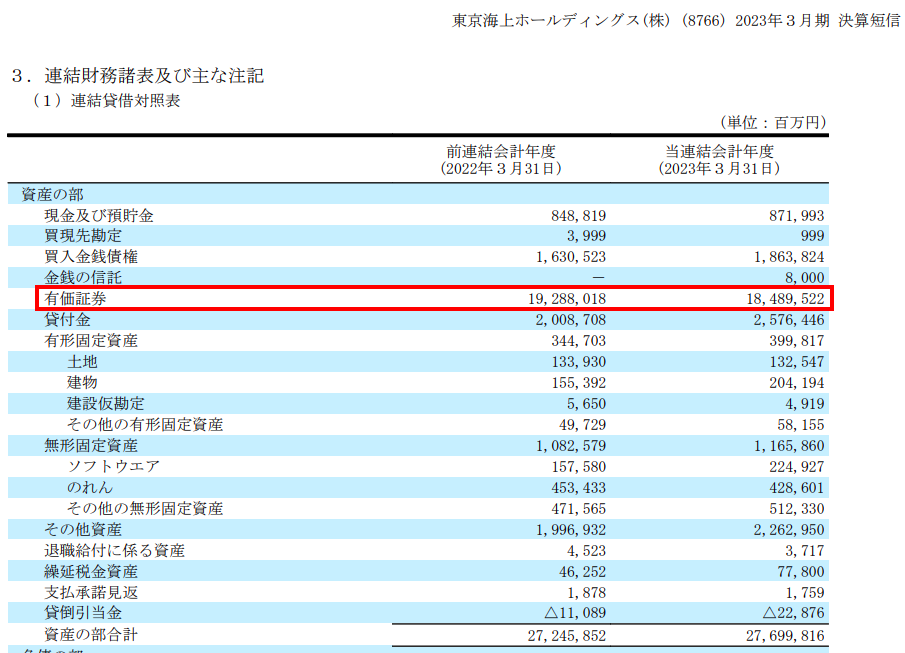Click the row label 繰延税金資産
Image resolution: width=905 pixels, height=653 pixels.
tap(91, 572)
